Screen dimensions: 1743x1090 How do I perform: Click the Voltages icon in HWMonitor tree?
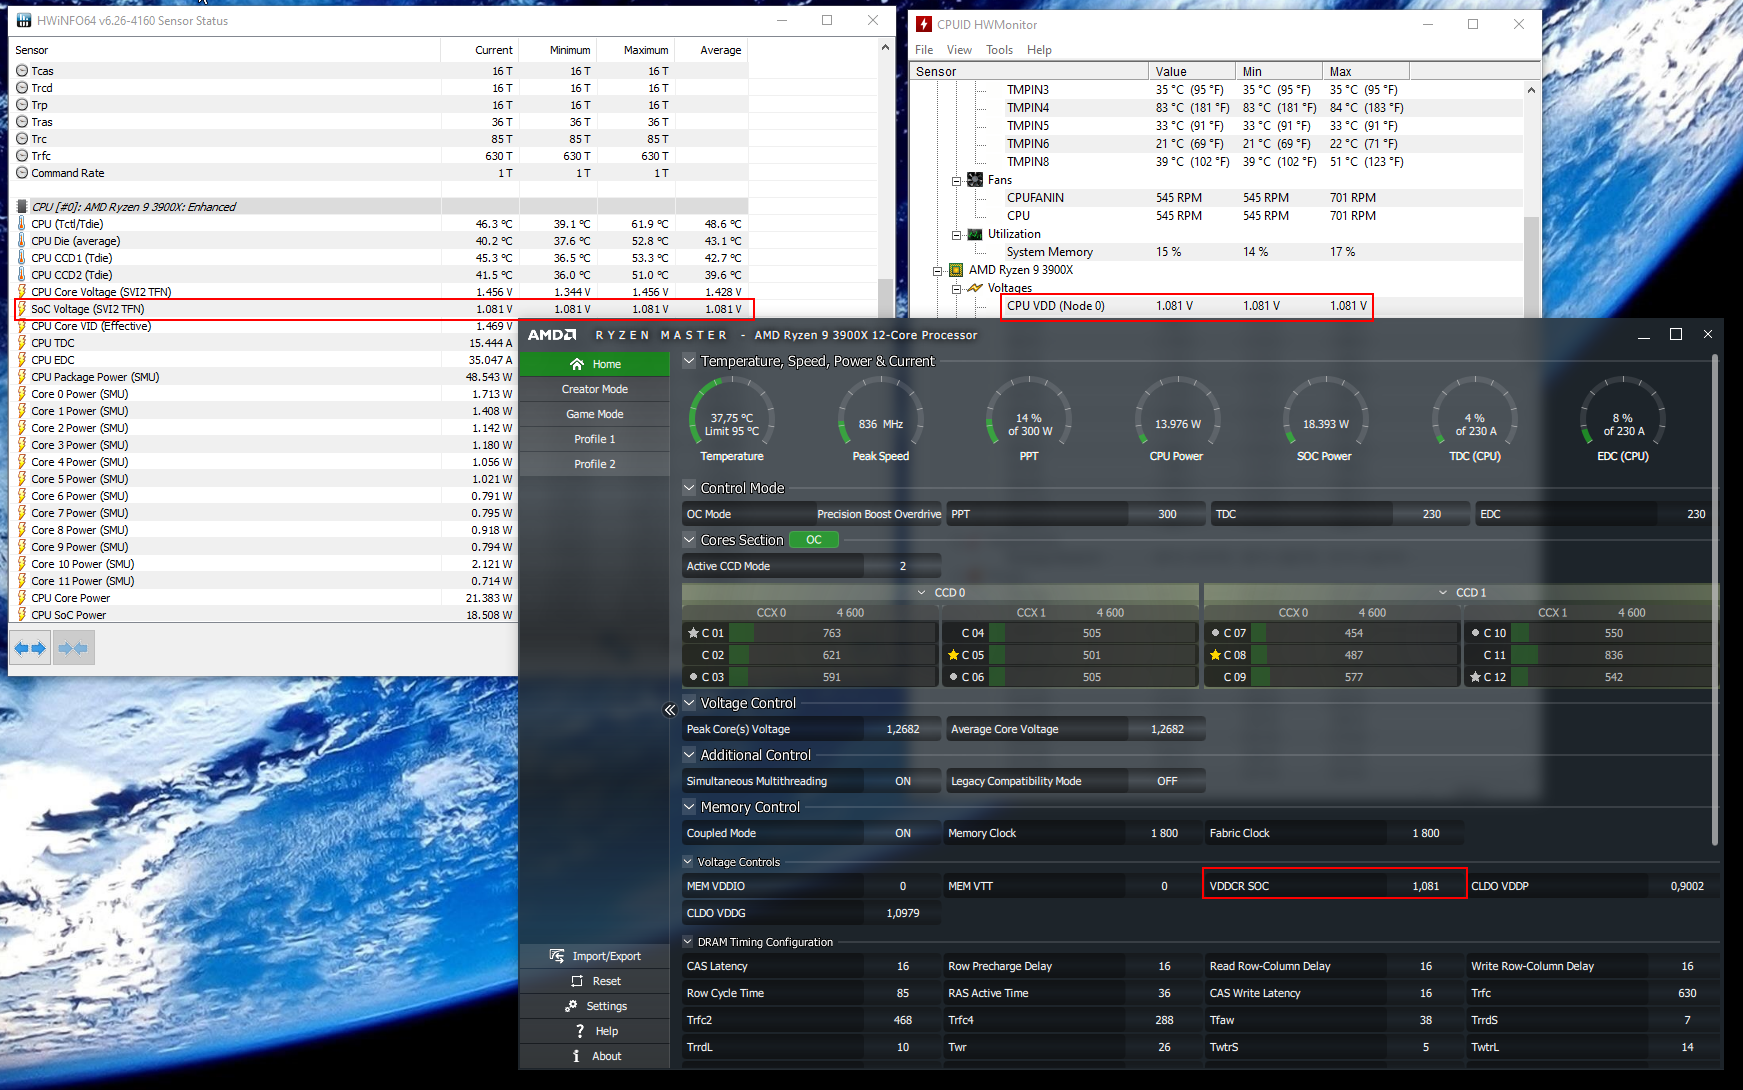975,288
